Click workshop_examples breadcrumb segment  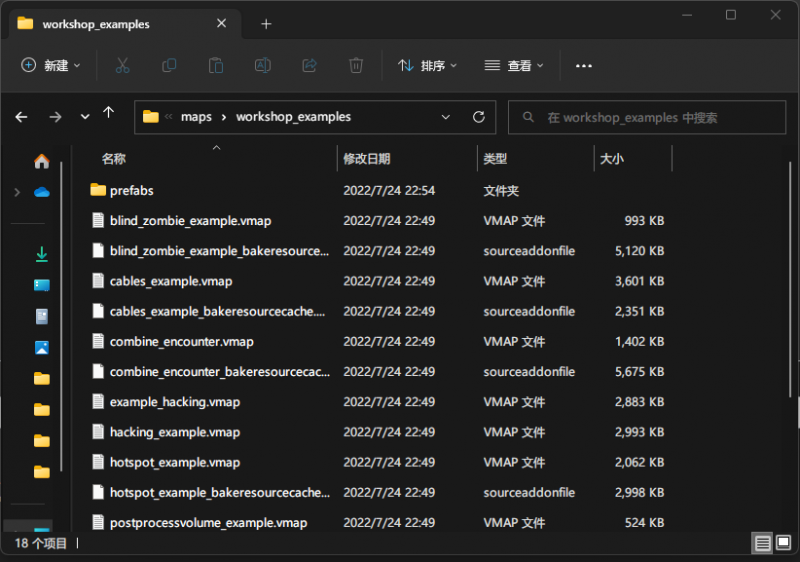293,117
